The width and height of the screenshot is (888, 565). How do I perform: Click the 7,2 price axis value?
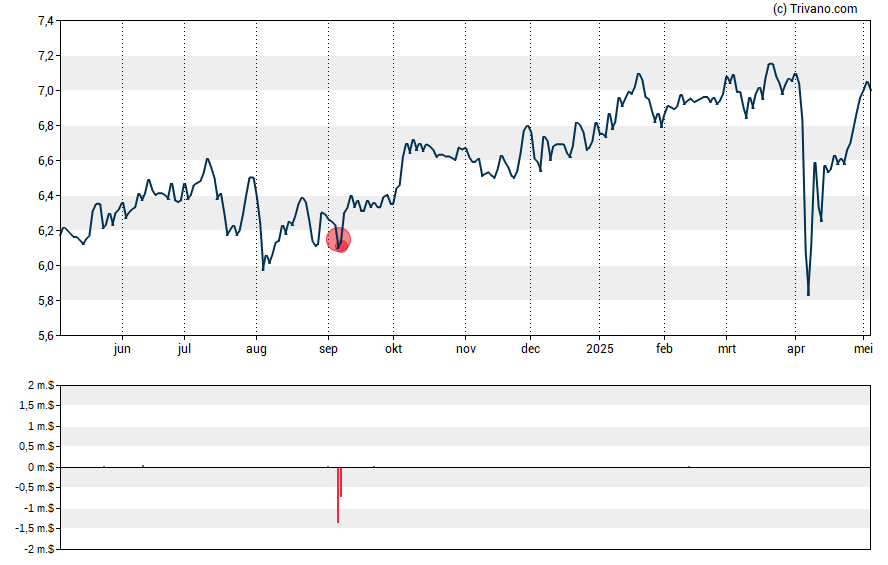pos(46,56)
